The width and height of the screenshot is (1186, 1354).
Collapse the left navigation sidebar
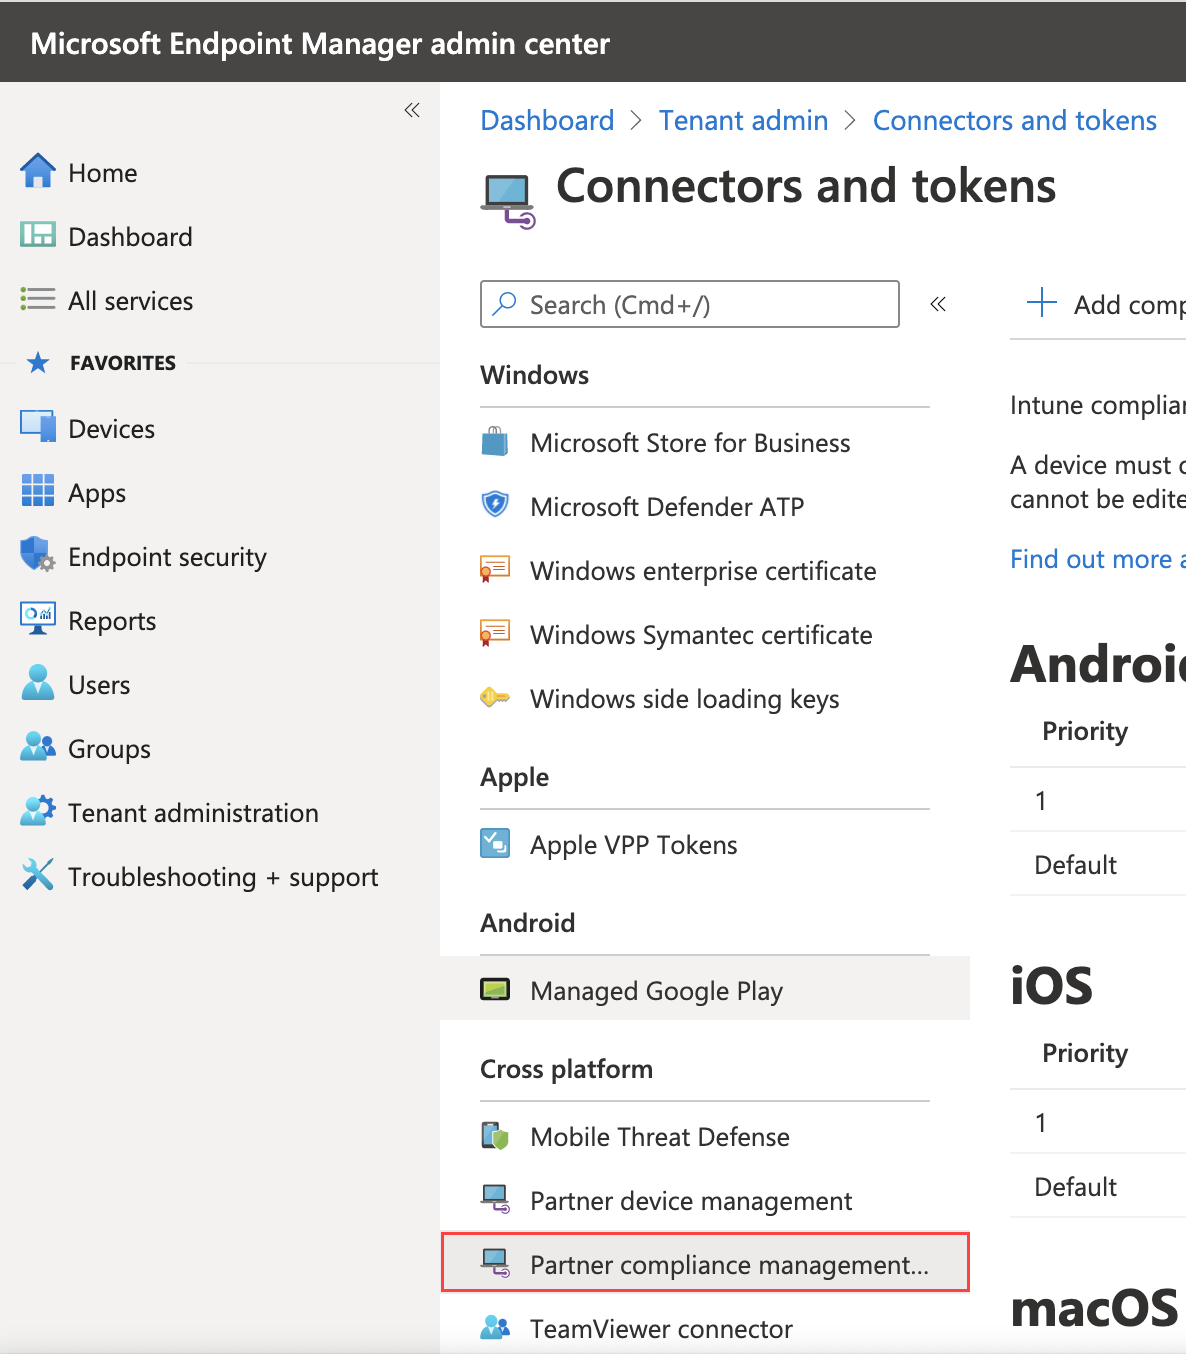(412, 110)
